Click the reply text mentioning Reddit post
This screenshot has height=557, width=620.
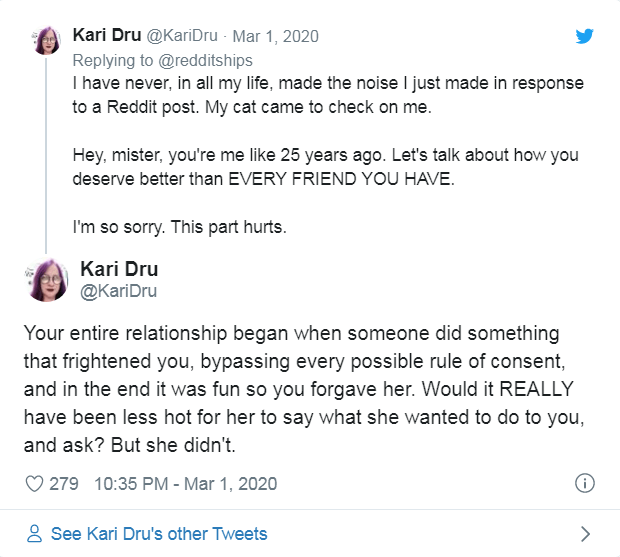[x=328, y=95]
